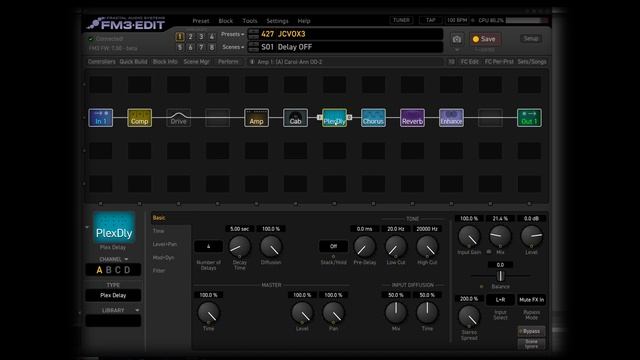The width and height of the screenshot is (640, 360).
Task: Click the preset up/down stepper icon
Action: tap(253, 34)
